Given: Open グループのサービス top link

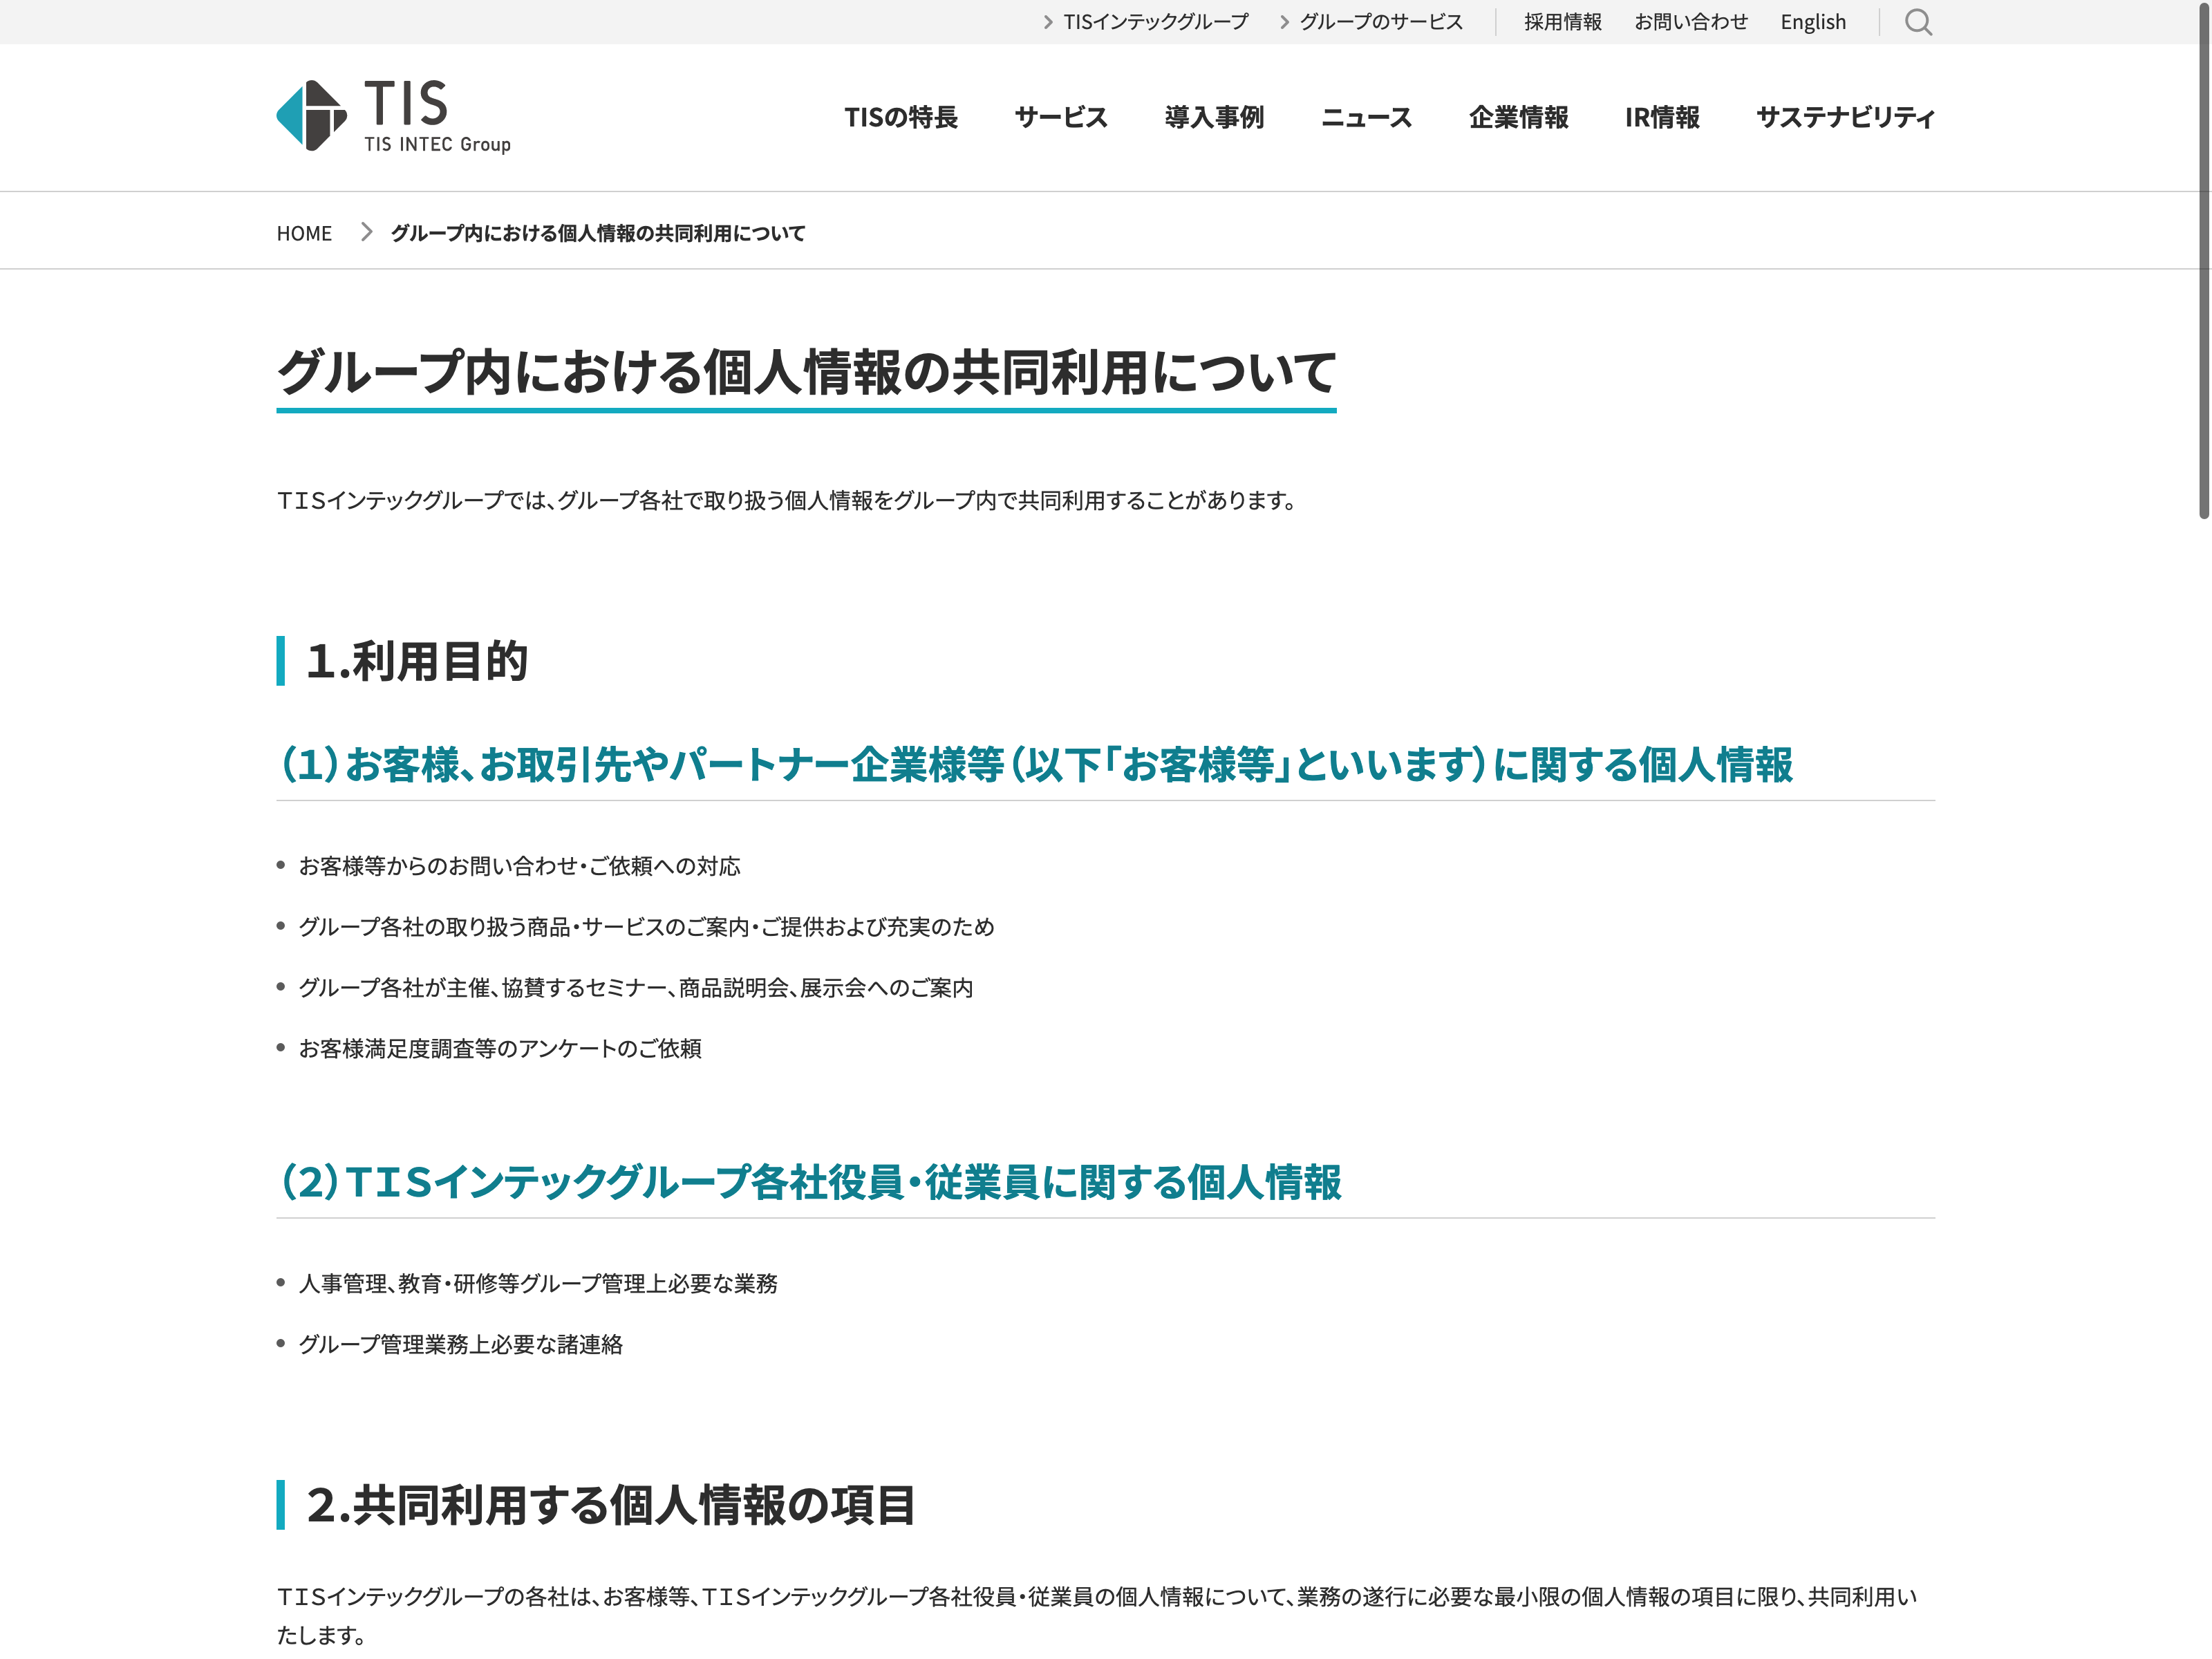Looking at the screenshot, I should point(1380,22).
